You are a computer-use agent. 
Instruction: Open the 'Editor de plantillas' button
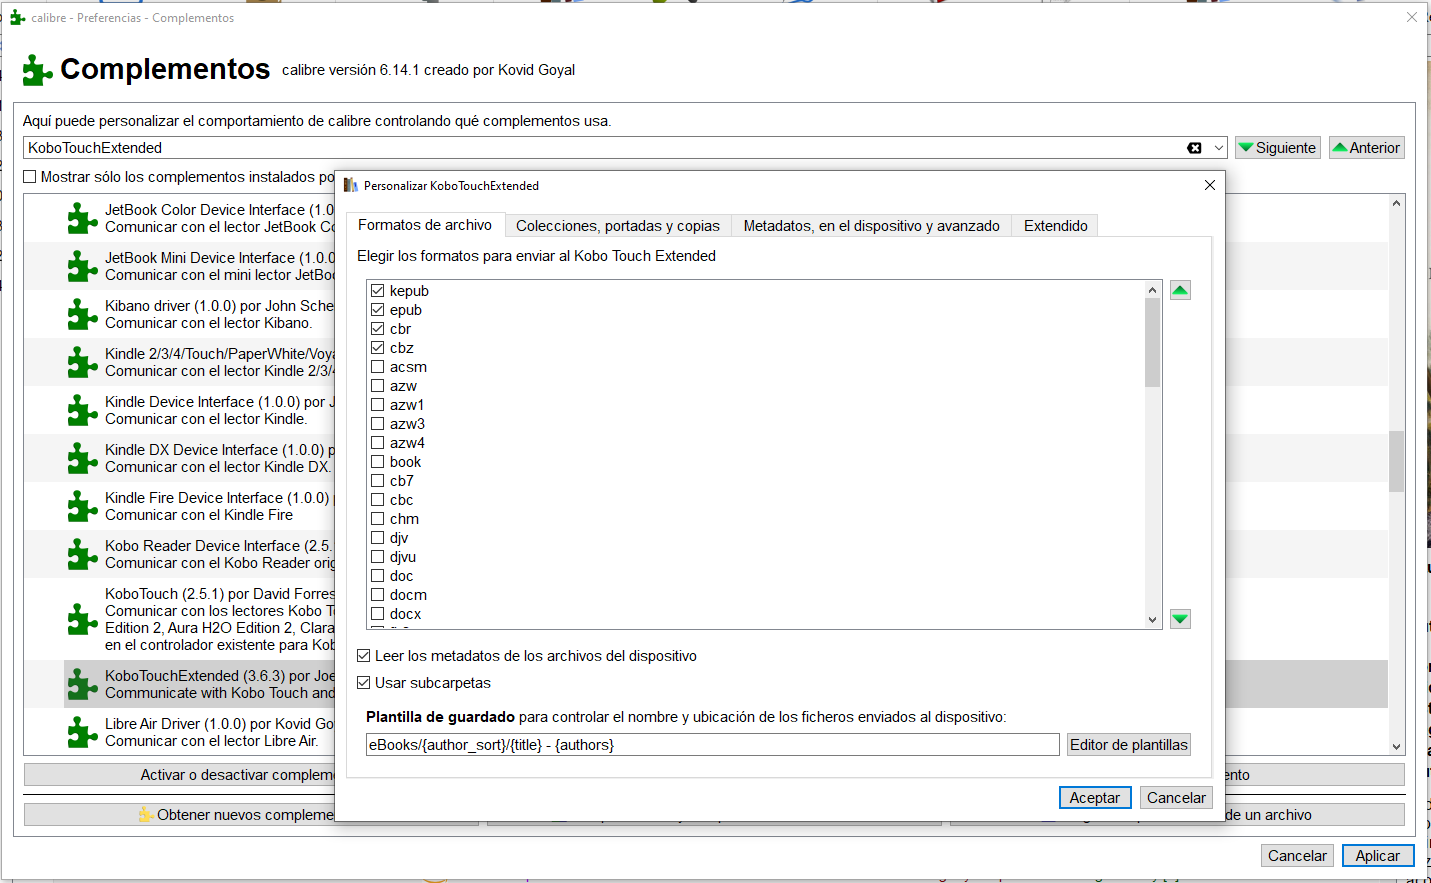pos(1129,745)
